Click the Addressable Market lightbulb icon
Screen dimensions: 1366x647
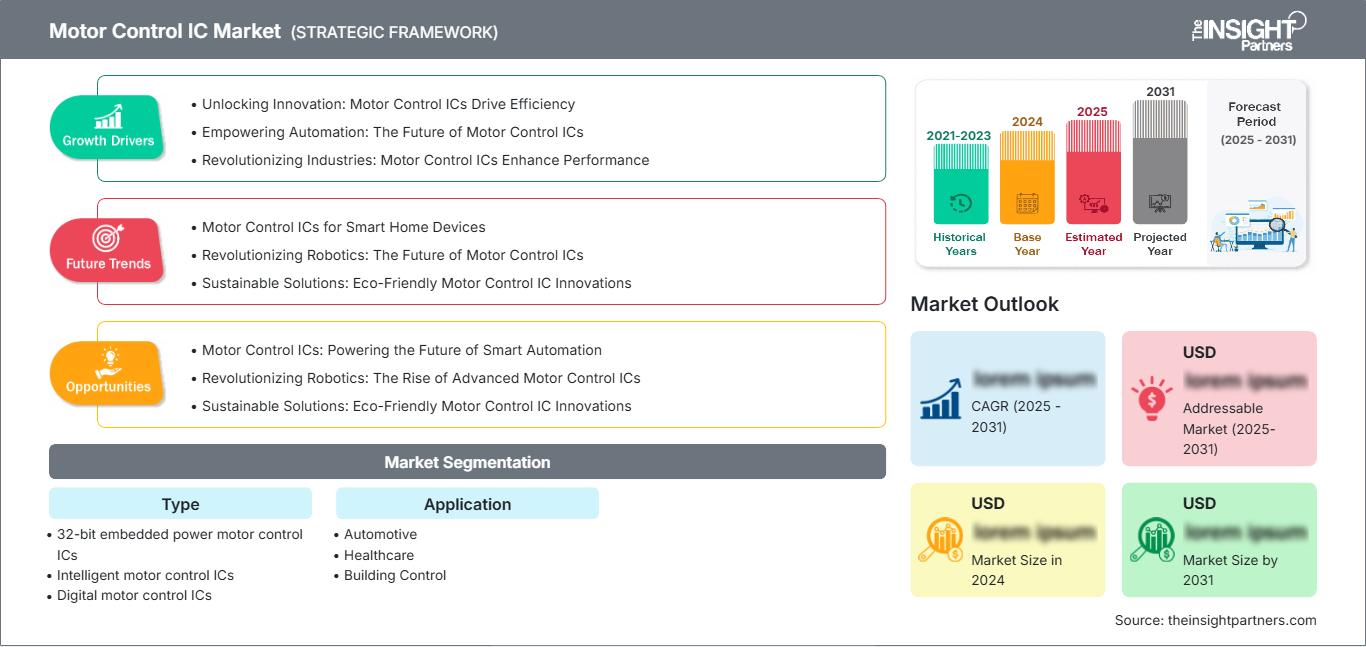click(1152, 397)
